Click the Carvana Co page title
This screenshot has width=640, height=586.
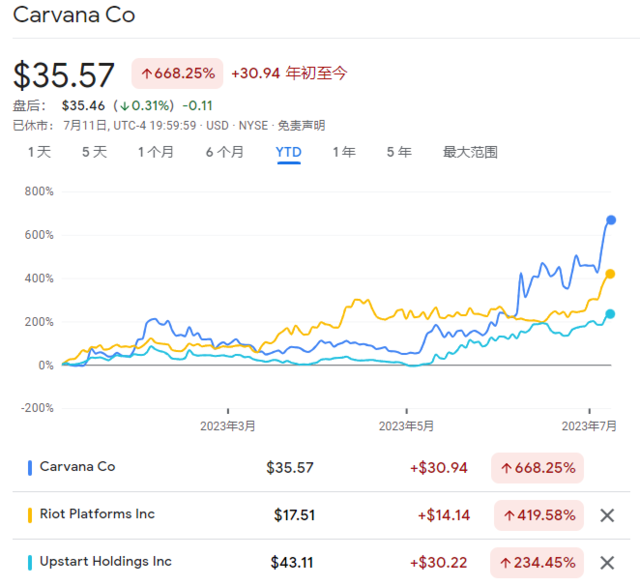pyautogui.click(x=74, y=15)
